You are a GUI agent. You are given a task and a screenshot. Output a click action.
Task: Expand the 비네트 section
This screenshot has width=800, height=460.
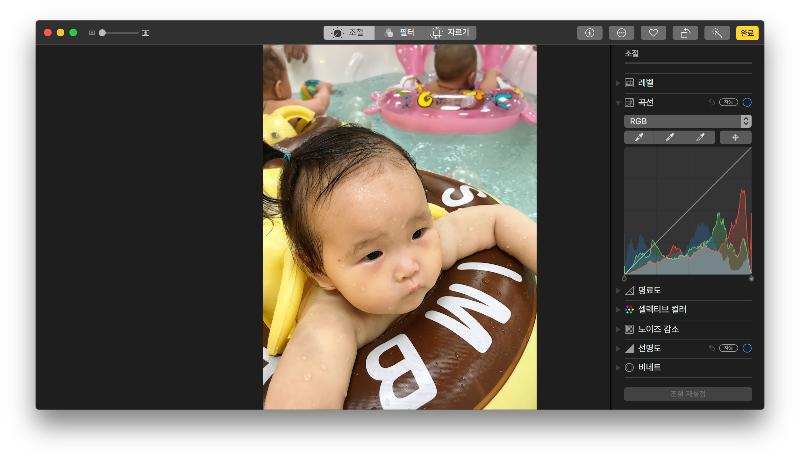click(x=618, y=367)
